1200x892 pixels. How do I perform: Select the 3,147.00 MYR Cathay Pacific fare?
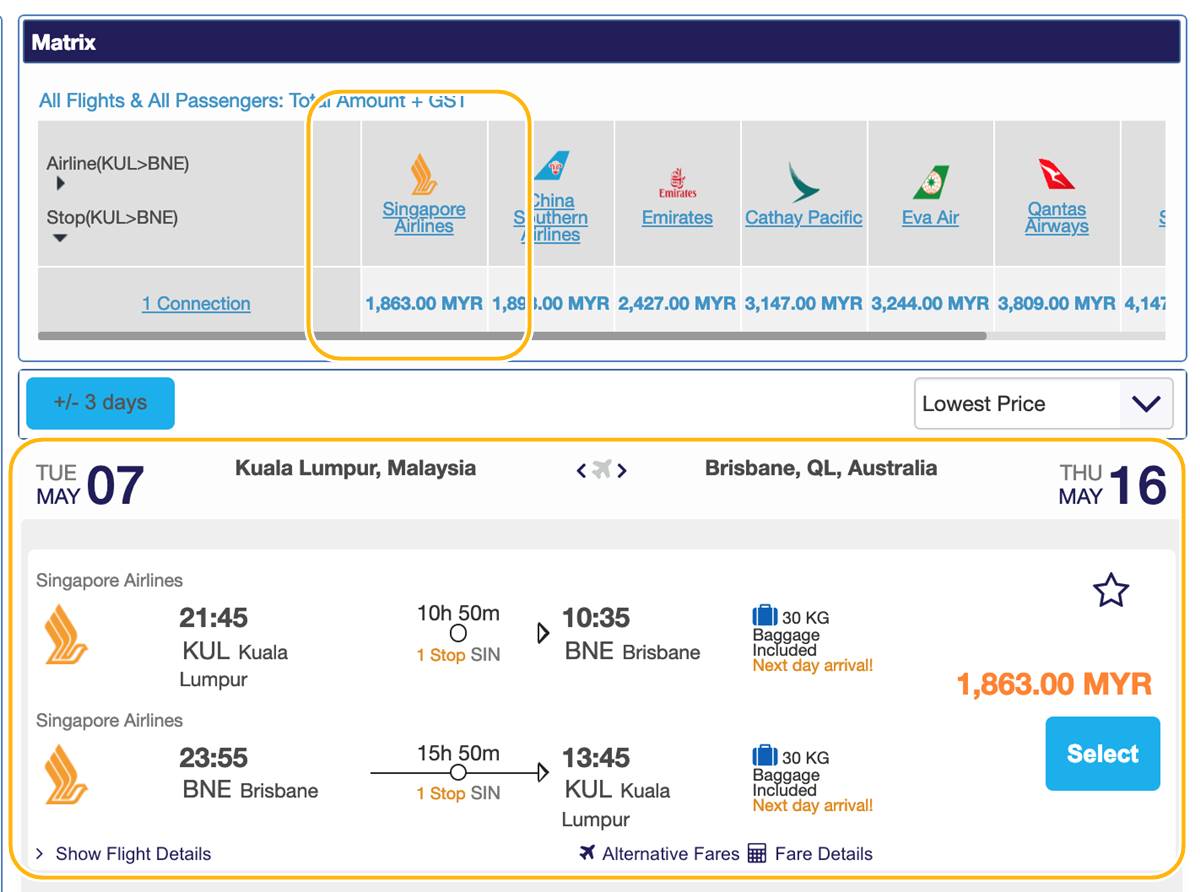click(803, 303)
